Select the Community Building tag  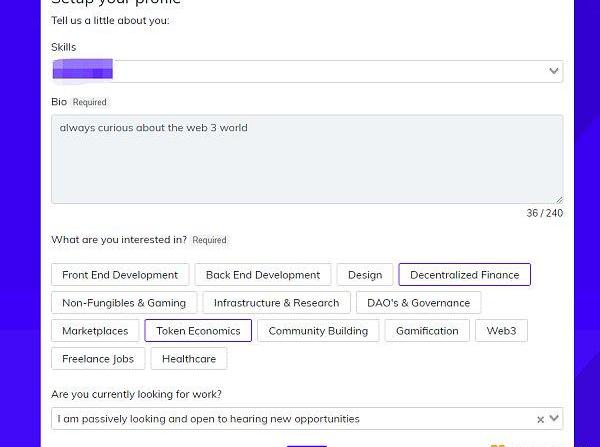coord(318,331)
